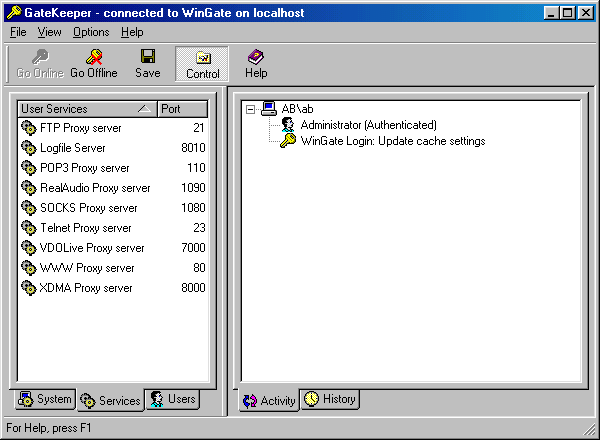Collapse the AB\ab tree node

tap(250, 110)
